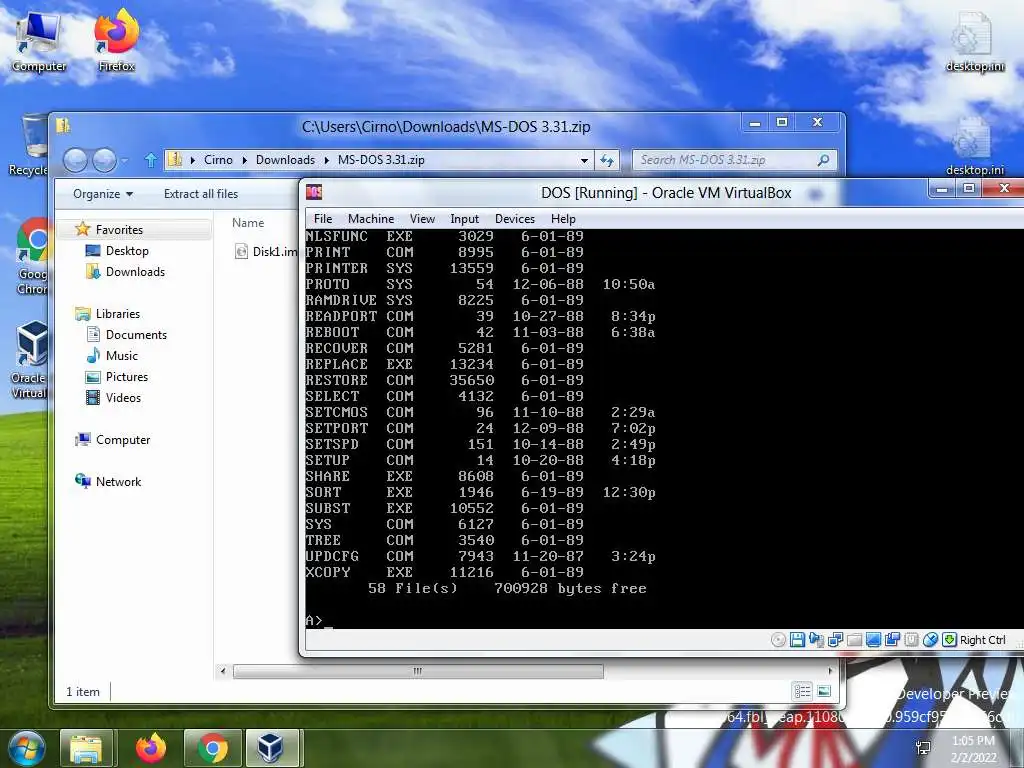
Task: Select the Google Chrome desktop shortcut
Action: click(x=31, y=257)
